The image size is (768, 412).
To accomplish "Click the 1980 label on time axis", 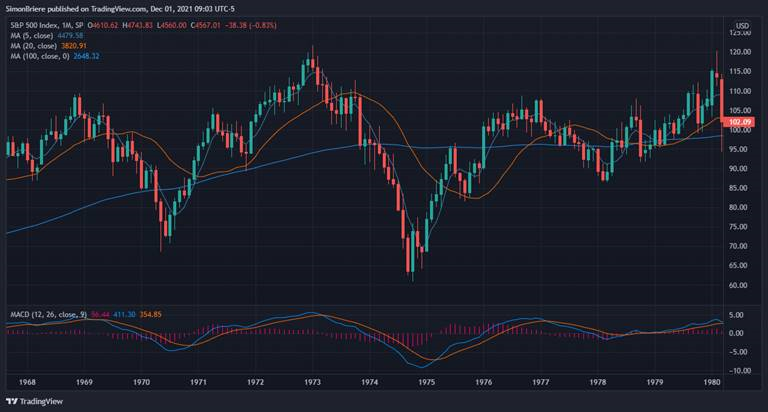I will (714, 382).
